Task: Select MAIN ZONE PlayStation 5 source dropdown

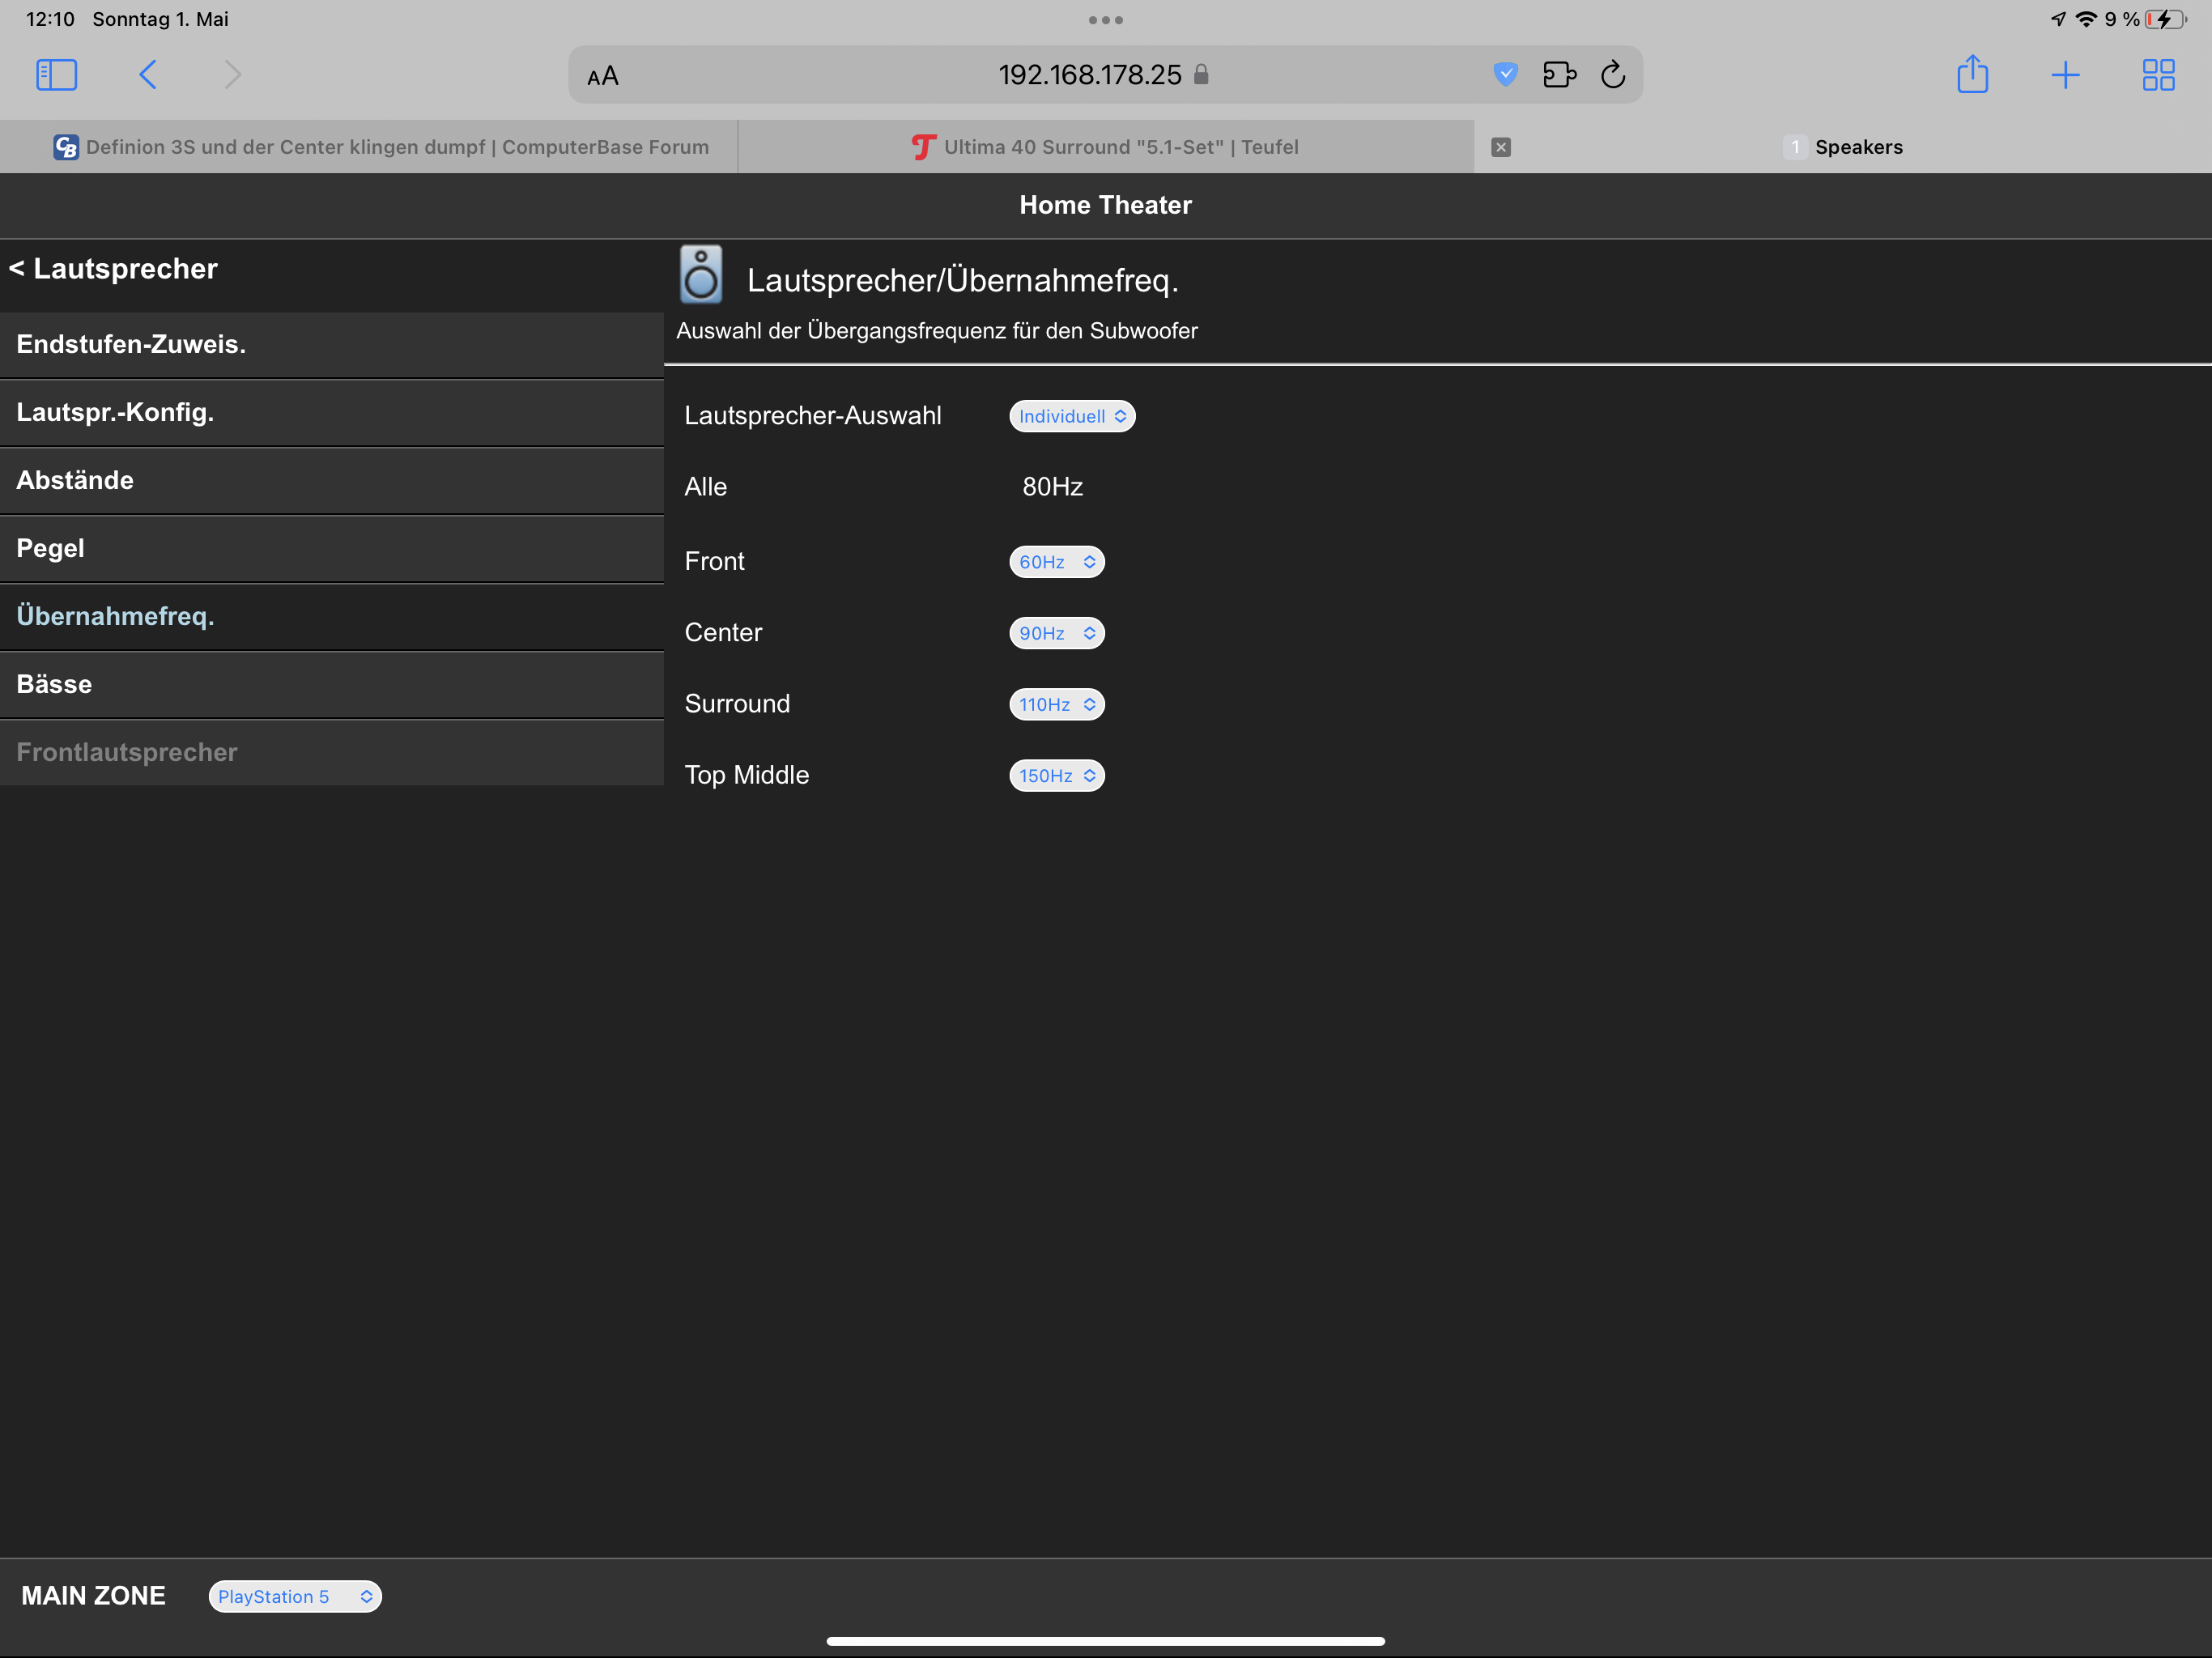Action: [x=295, y=1596]
